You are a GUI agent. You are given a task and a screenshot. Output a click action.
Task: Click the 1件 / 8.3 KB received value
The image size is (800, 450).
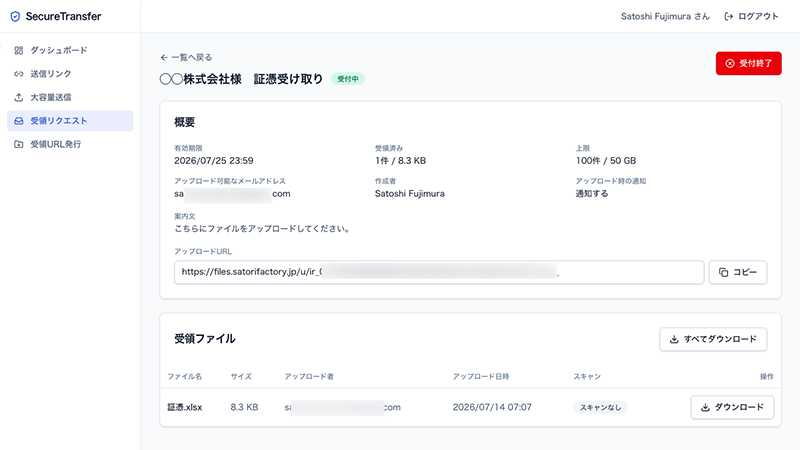tap(401, 161)
